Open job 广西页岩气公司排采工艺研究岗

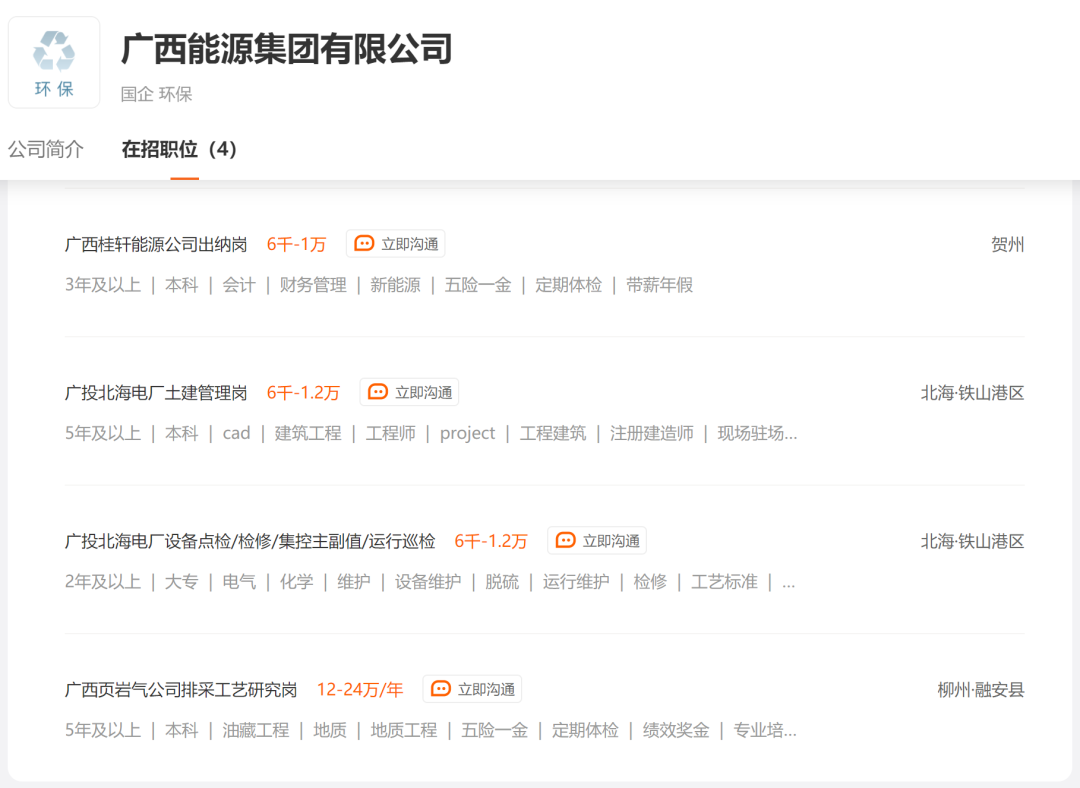(x=181, y=690)
